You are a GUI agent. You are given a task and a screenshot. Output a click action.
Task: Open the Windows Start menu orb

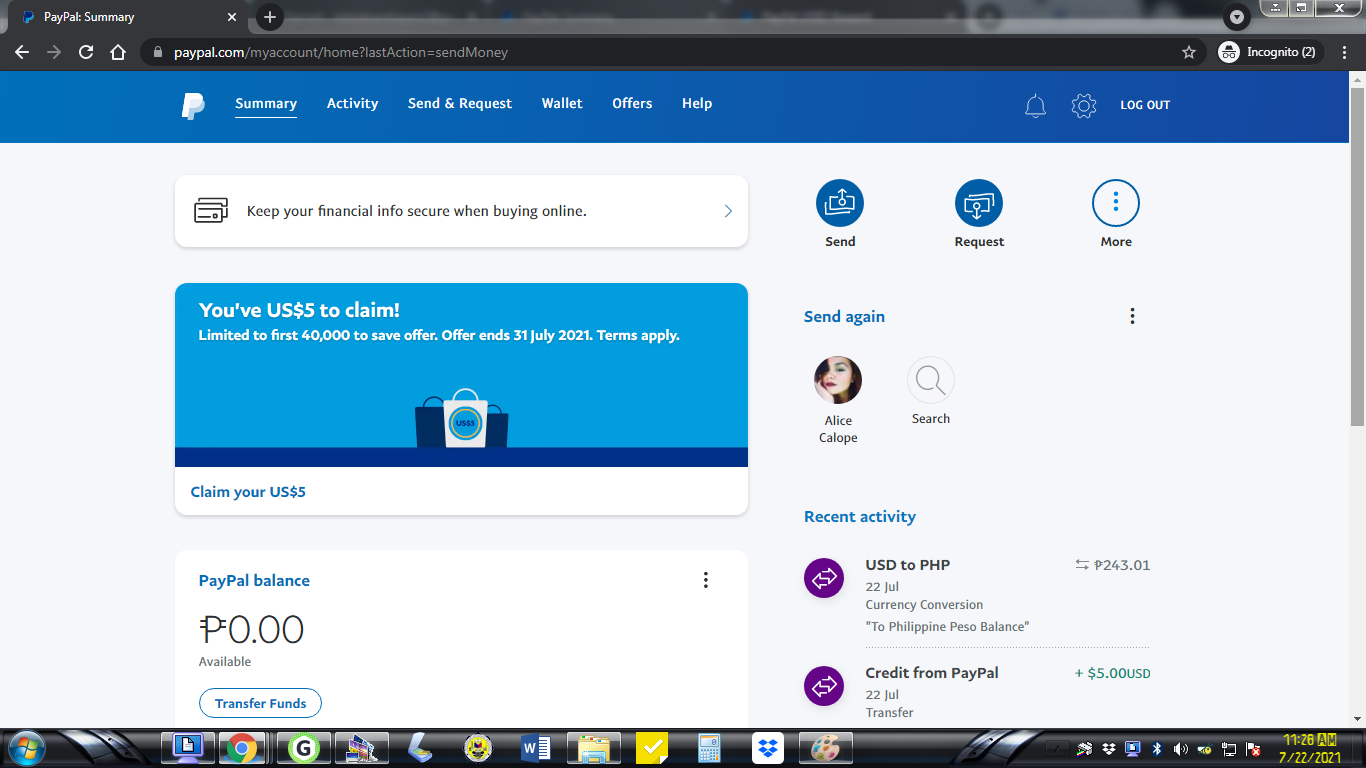point(25,747)
